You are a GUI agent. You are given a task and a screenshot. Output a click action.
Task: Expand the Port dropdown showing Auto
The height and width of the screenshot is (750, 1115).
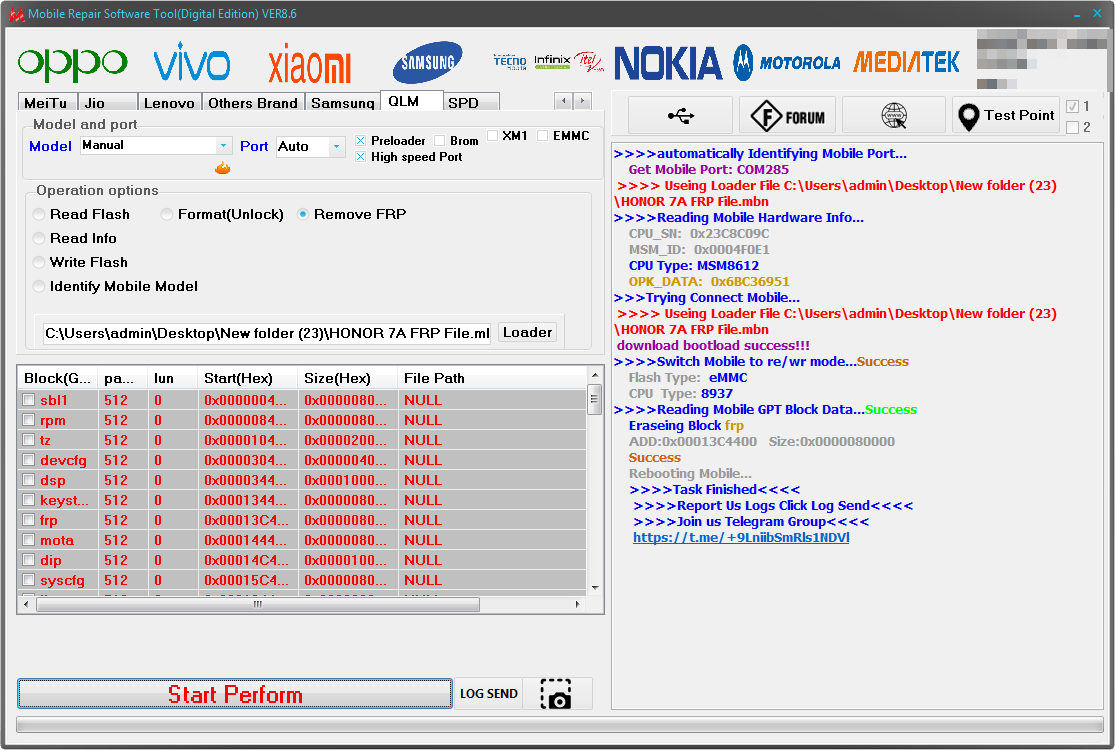[x=336, y=146]
